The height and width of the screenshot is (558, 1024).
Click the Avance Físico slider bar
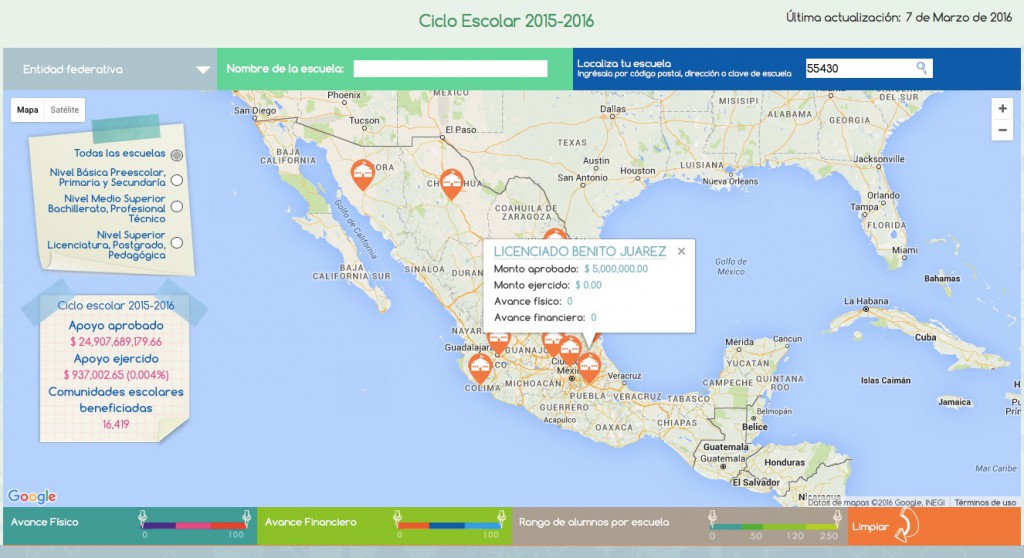(194, 524)
